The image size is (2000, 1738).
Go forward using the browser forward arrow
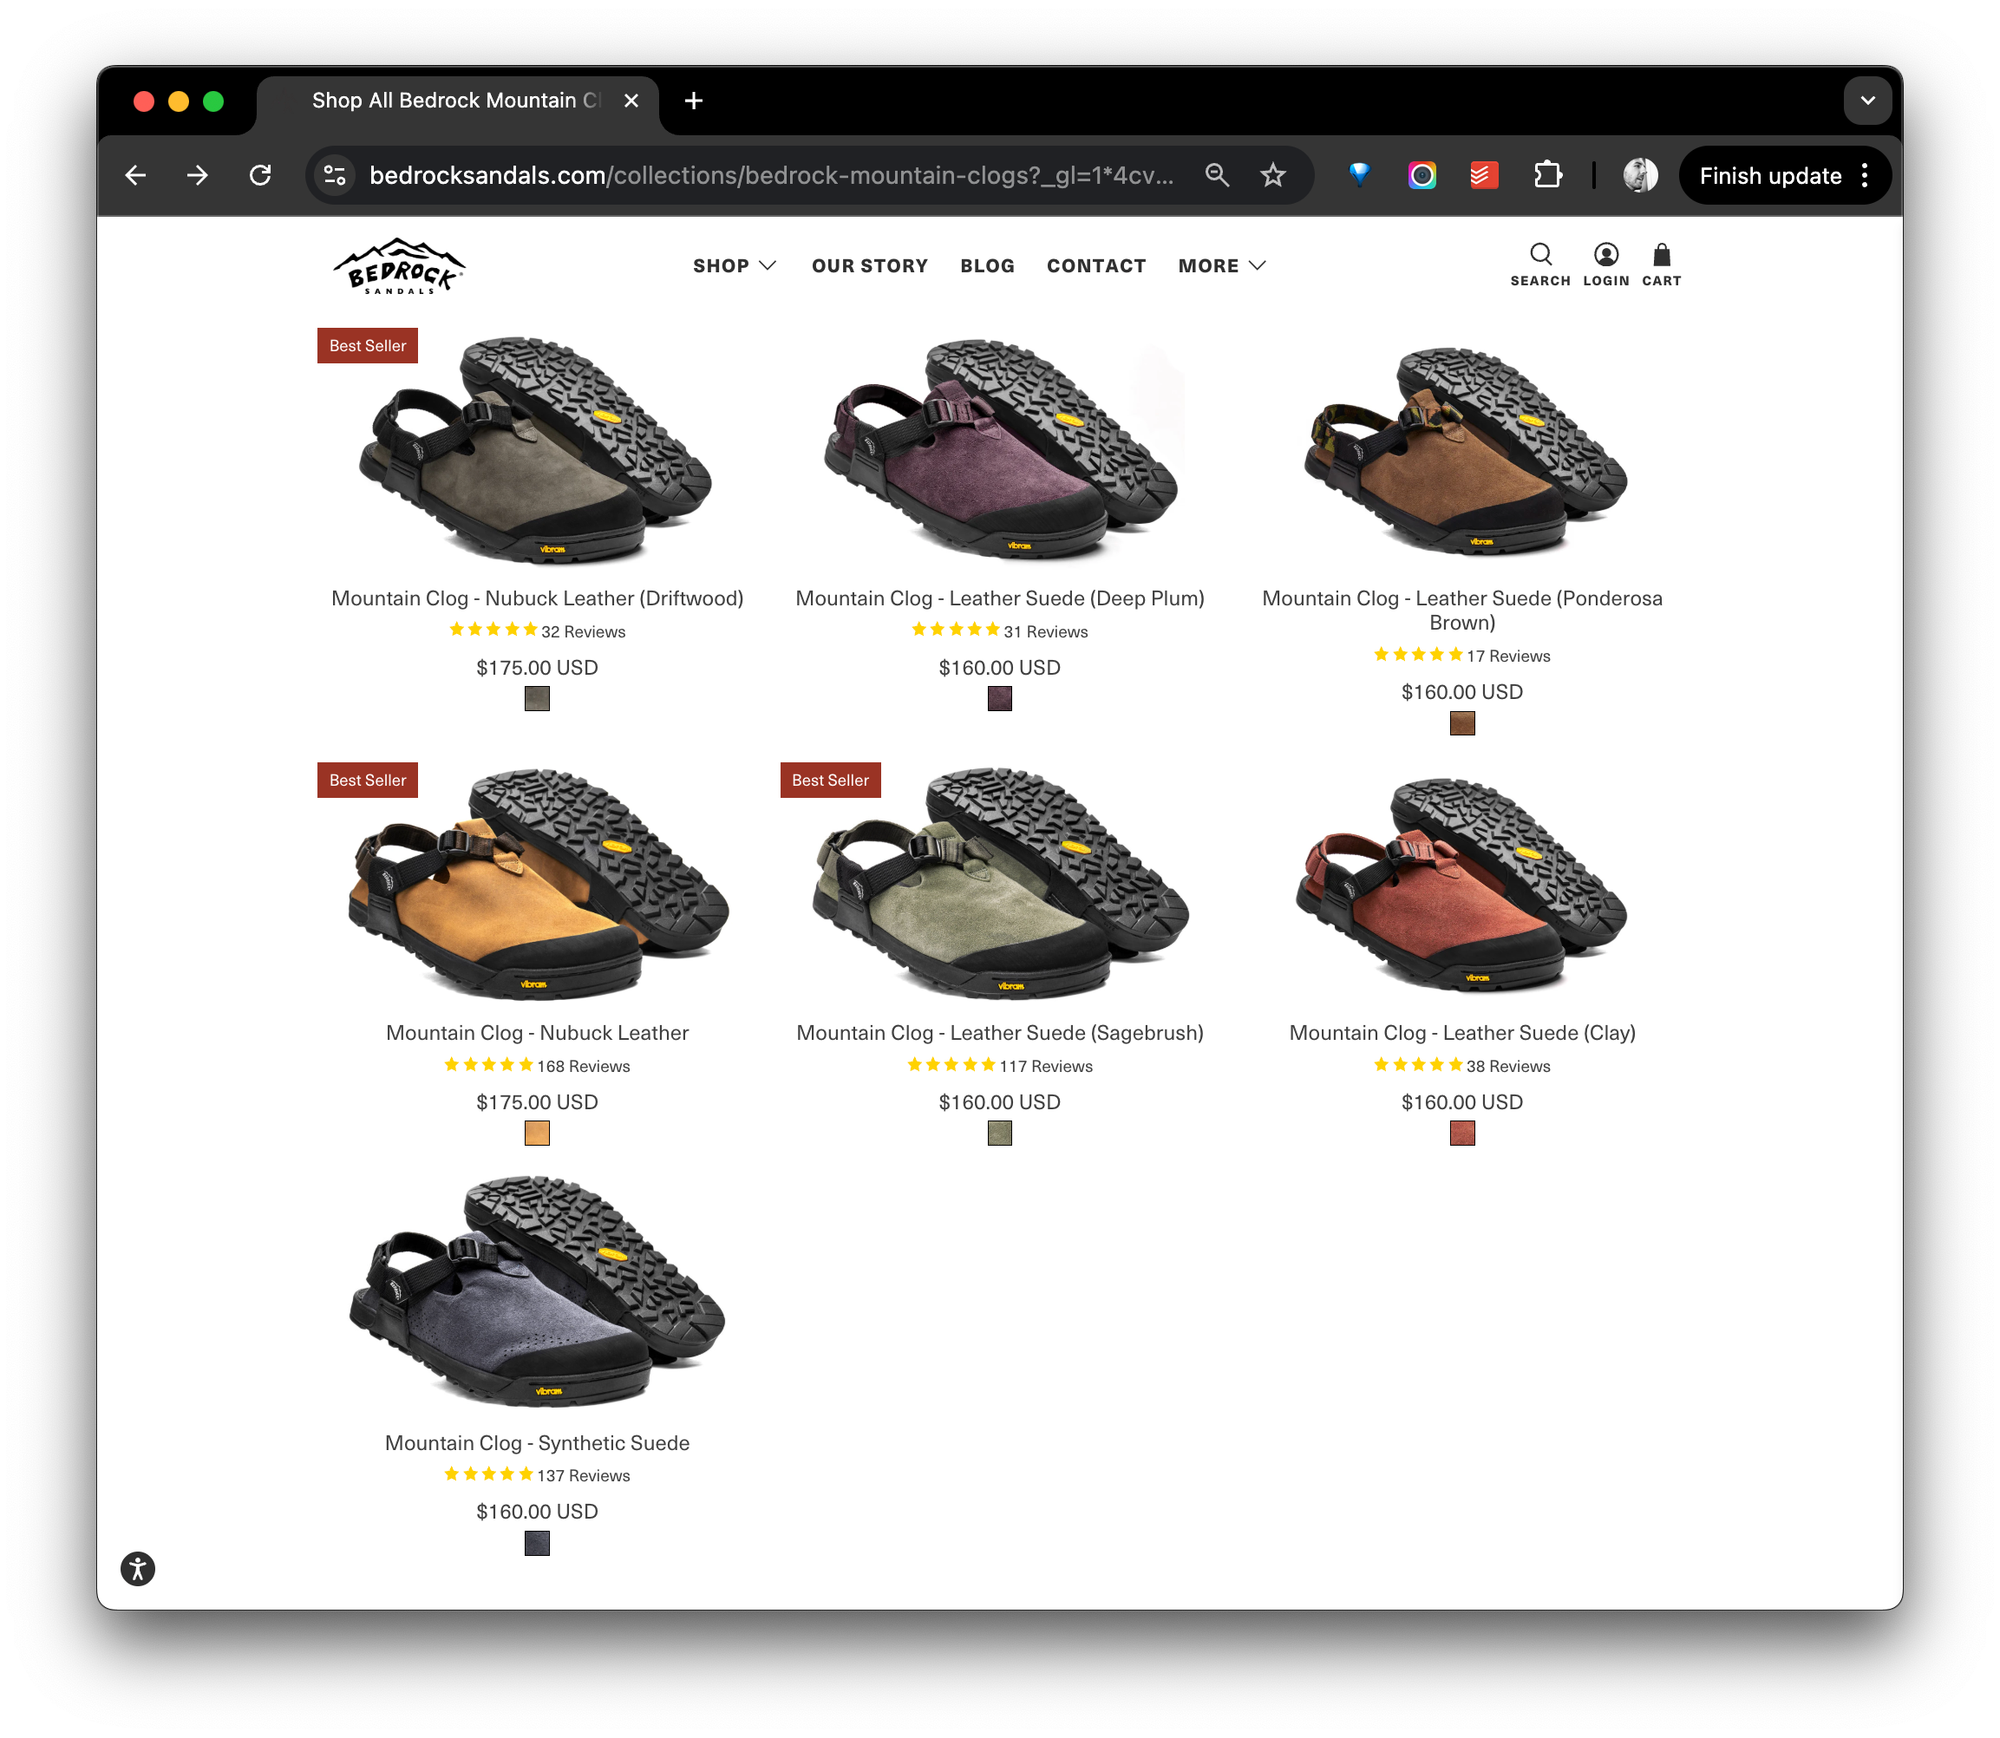coord(198,176)
